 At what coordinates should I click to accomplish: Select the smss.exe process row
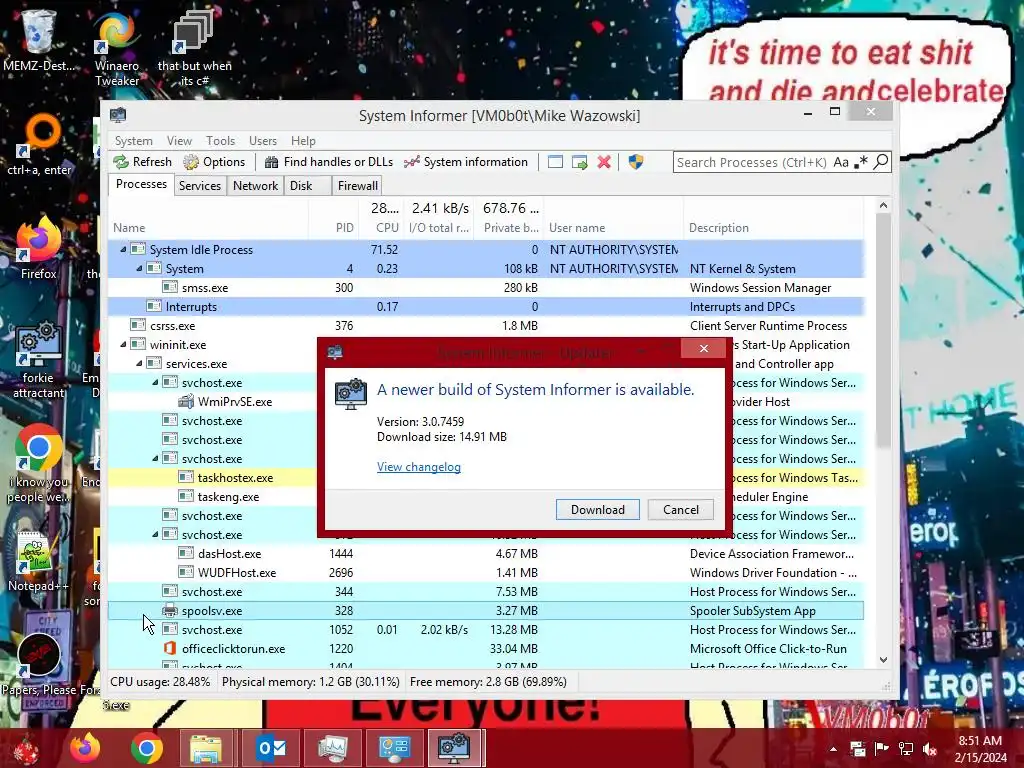[486, 287]
